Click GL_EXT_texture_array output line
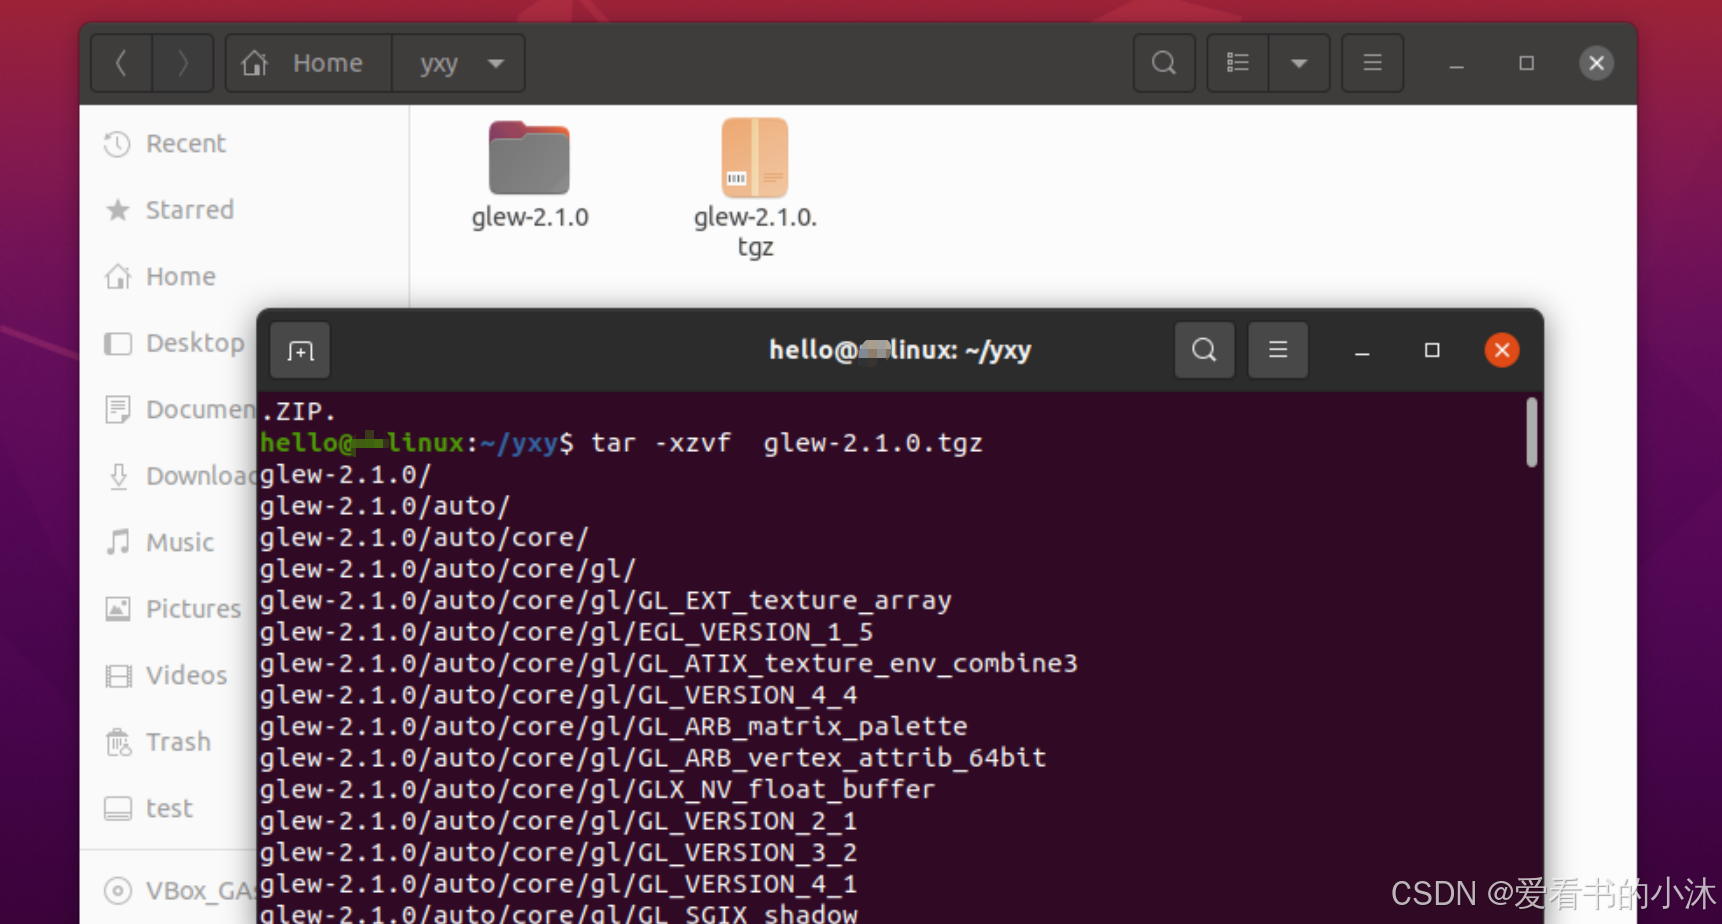 605,601
